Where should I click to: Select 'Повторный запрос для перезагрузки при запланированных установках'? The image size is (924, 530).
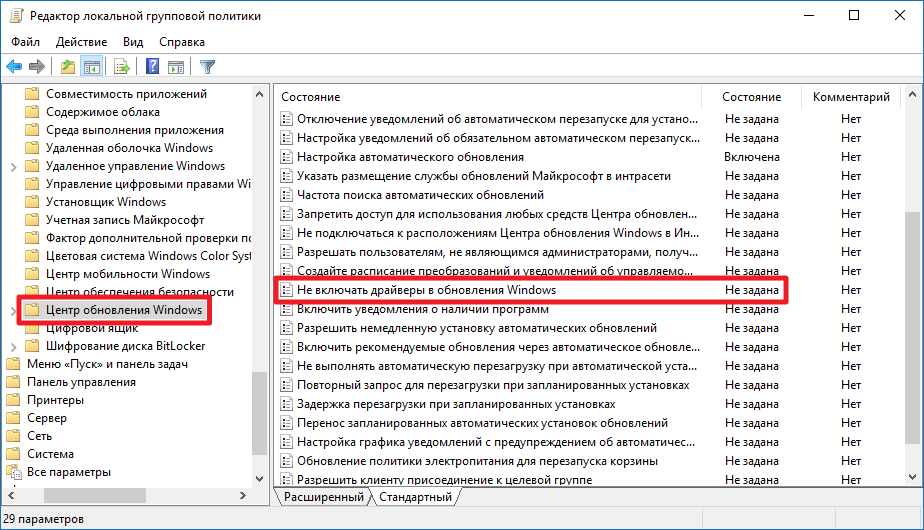tap(493, 385)
